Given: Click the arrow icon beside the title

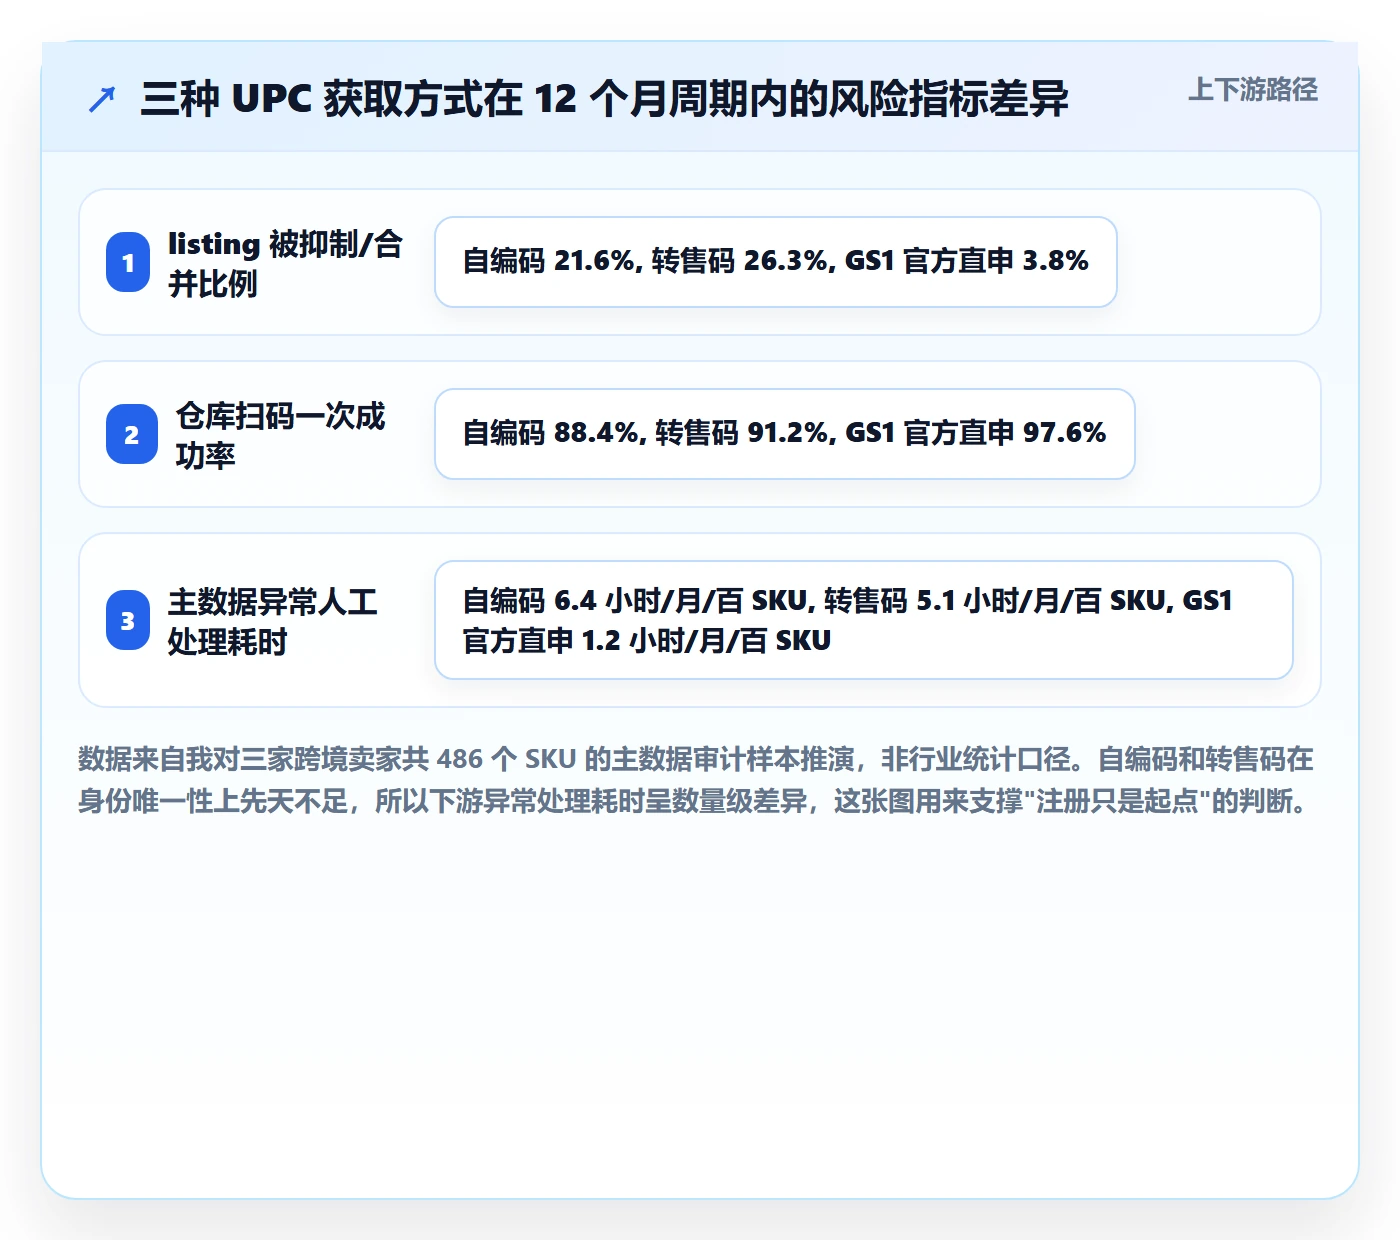Looking at the screenshot, I should 102,99.
